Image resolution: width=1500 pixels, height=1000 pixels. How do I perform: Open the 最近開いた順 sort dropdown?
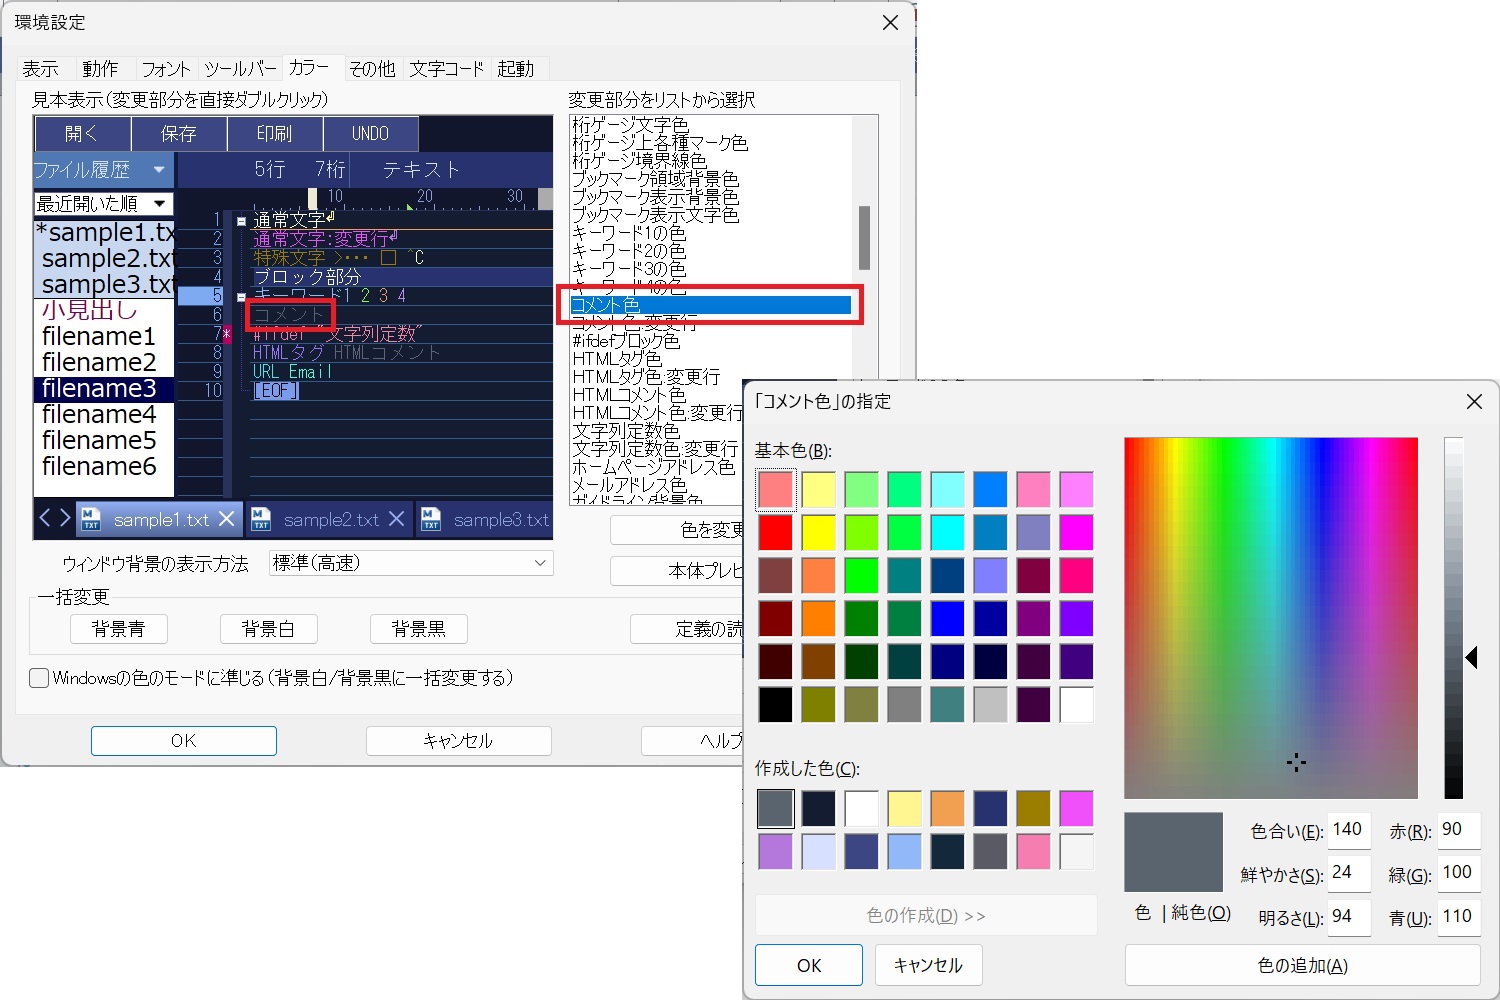pos(159,204)
